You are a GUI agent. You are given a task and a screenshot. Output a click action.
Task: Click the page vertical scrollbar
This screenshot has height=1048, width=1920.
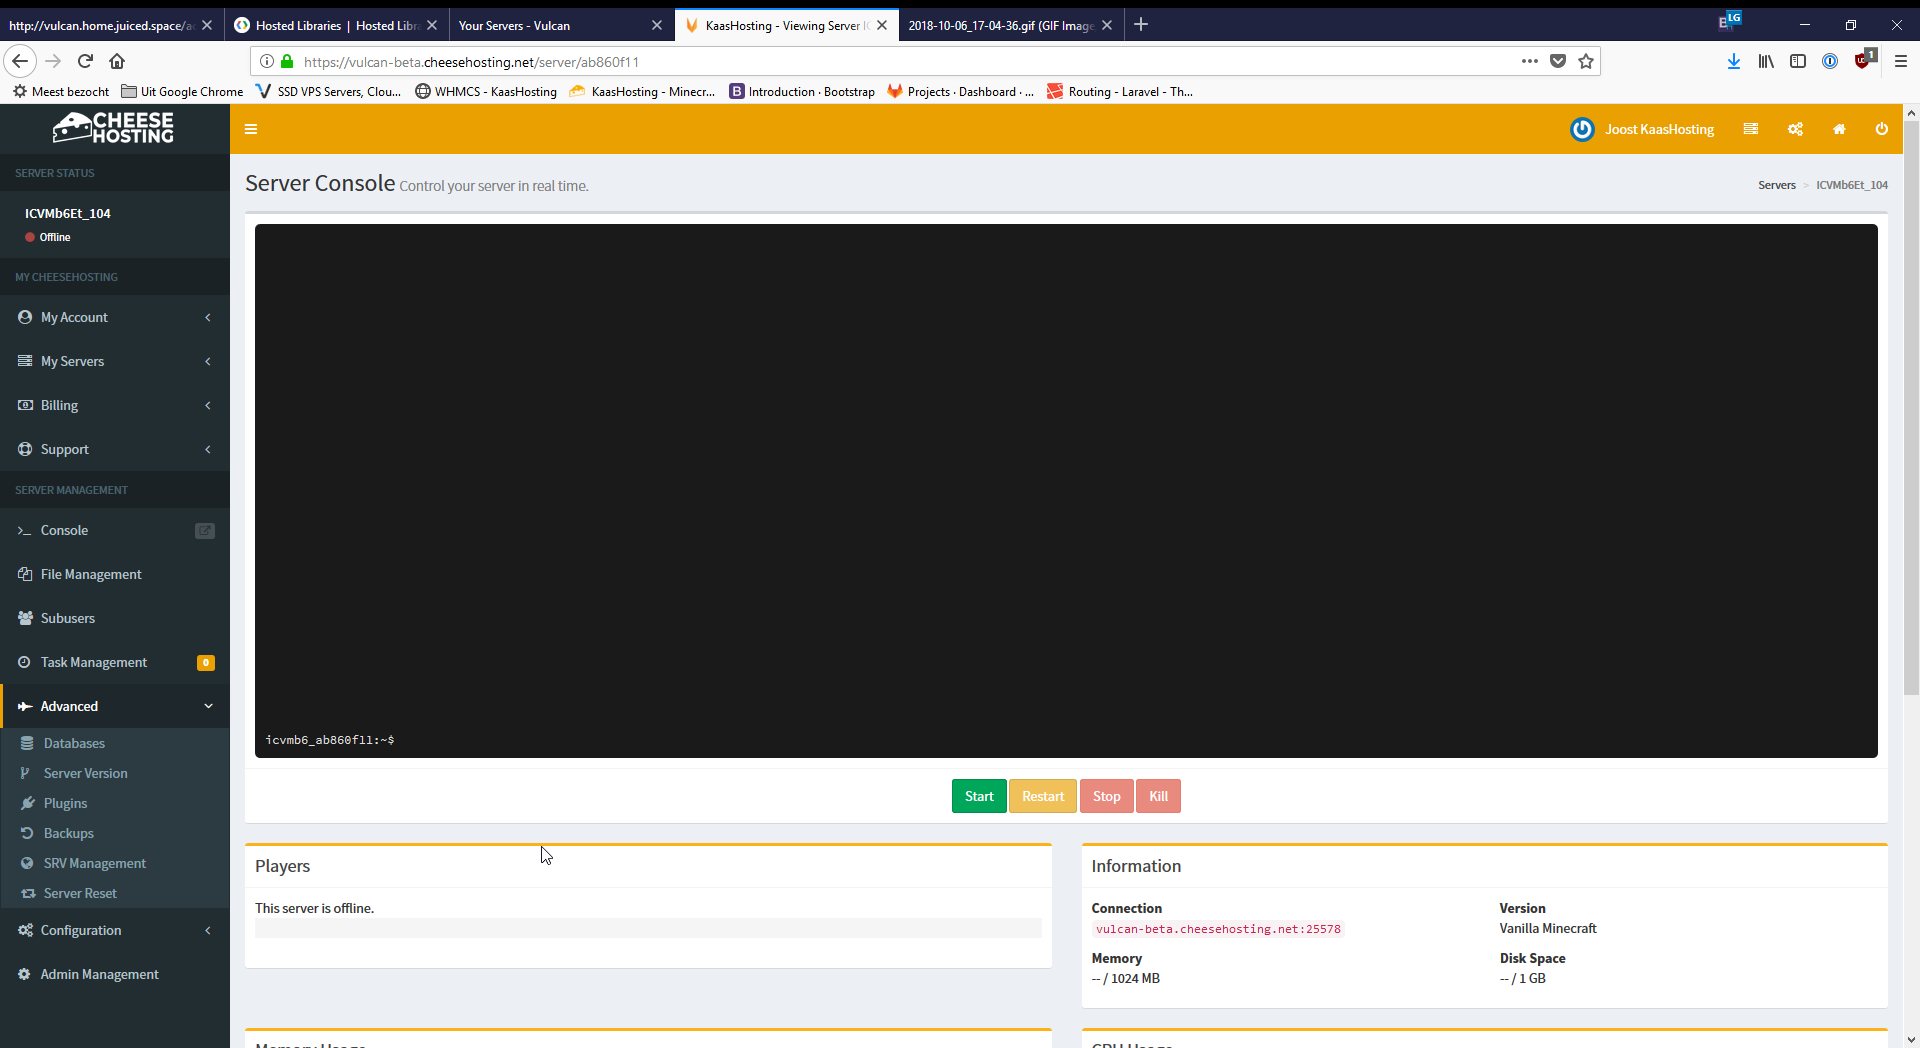click(1911, 400)
